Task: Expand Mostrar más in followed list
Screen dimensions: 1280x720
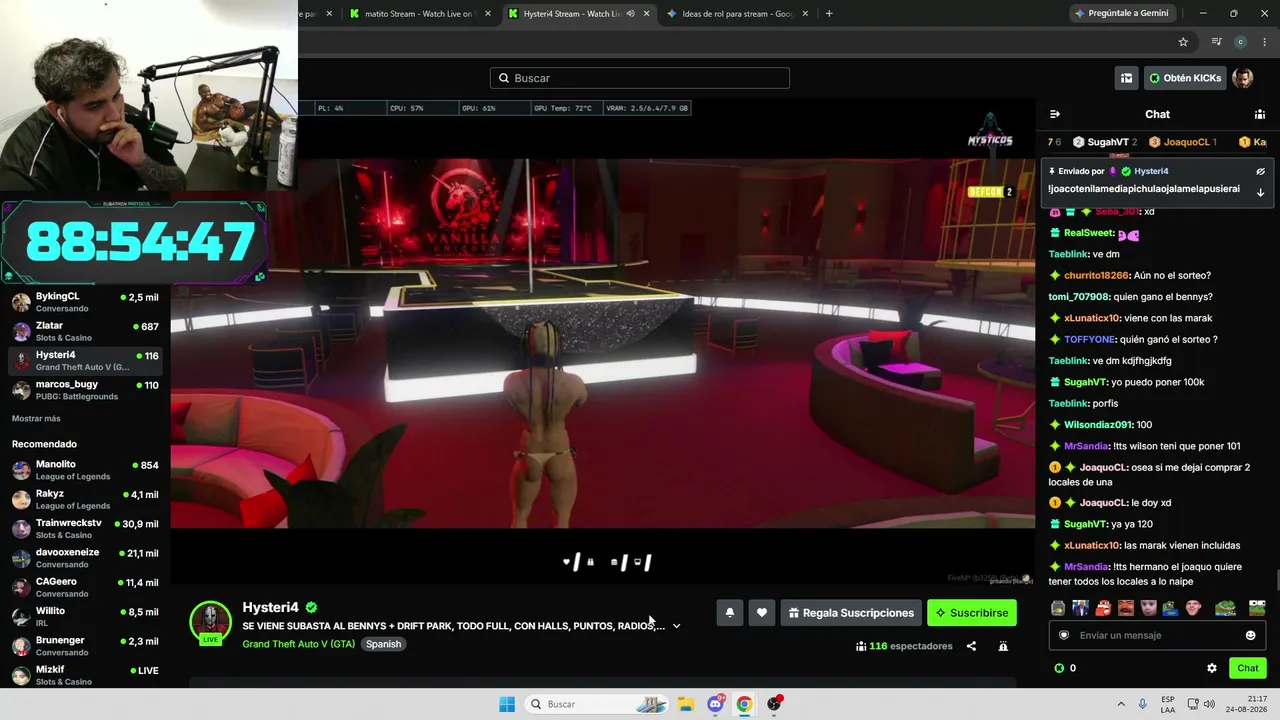Action: point(36,418)
